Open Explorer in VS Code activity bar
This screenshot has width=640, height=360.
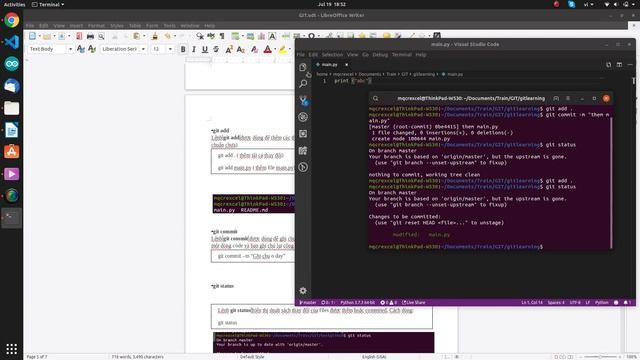303,67
